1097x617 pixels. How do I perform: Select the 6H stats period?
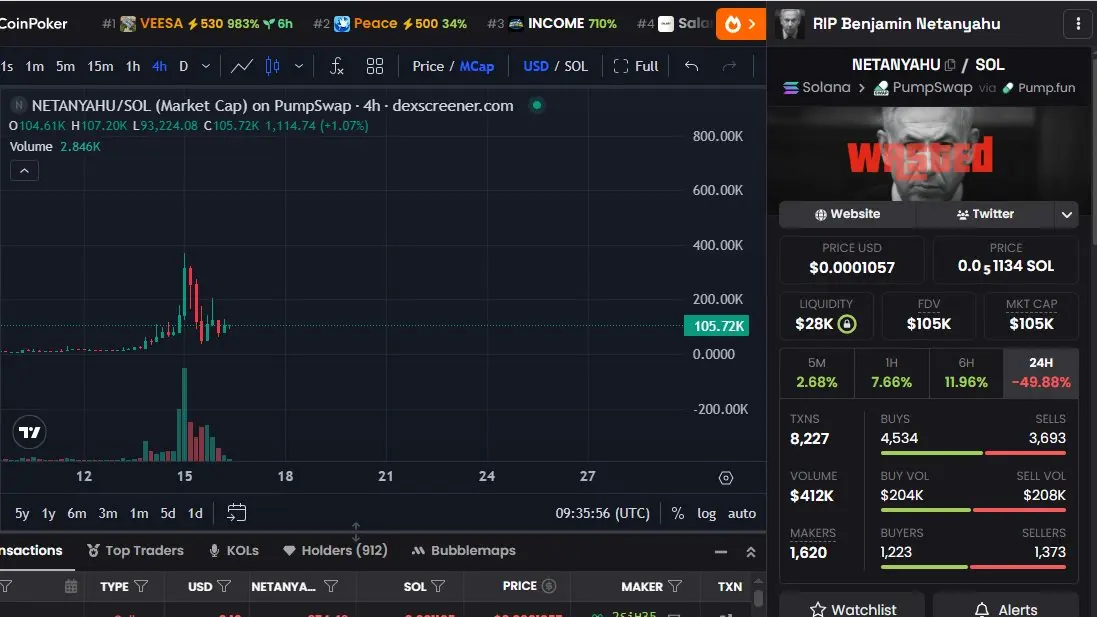point(966,373)
